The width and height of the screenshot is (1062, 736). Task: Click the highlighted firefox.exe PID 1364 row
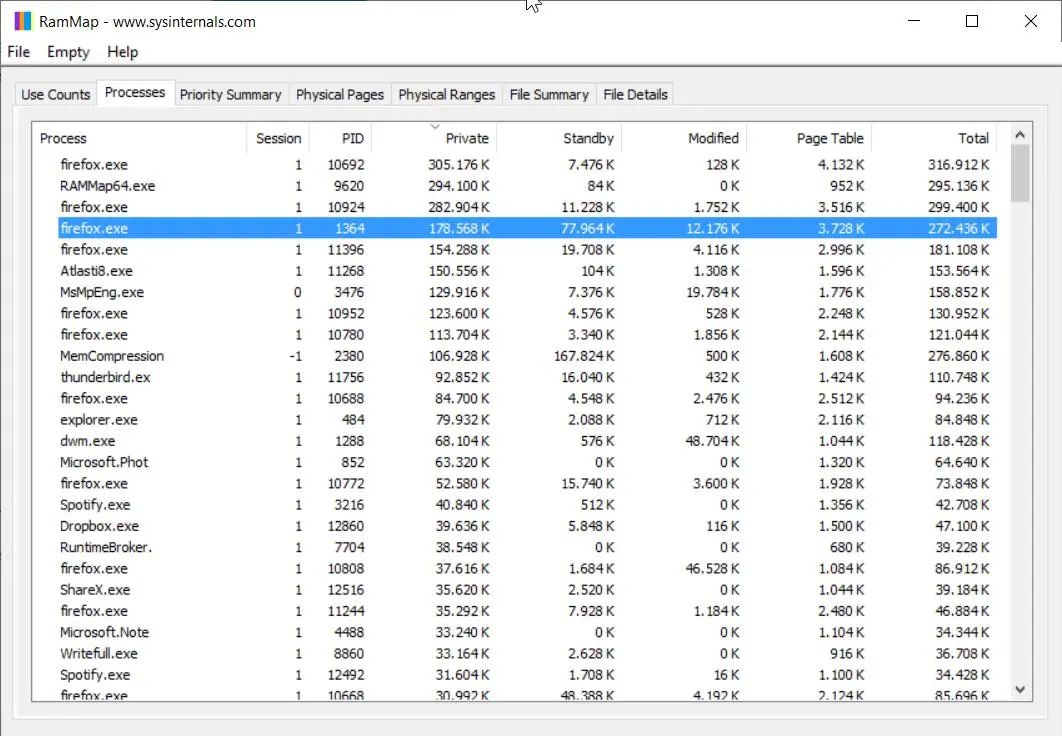(527, 228)
